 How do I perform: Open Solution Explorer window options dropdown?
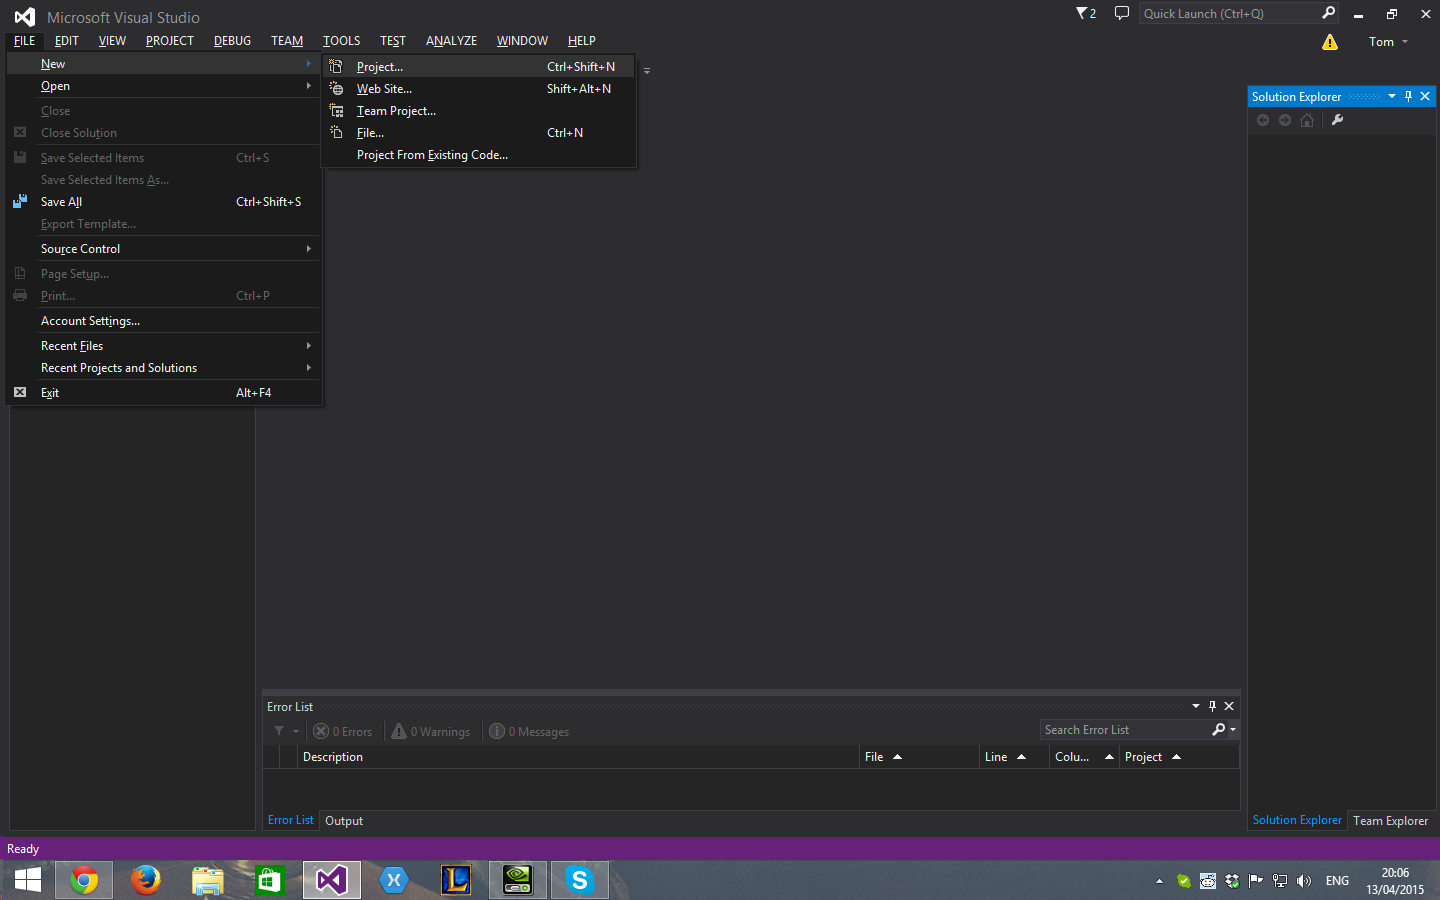pos(1391,96)
